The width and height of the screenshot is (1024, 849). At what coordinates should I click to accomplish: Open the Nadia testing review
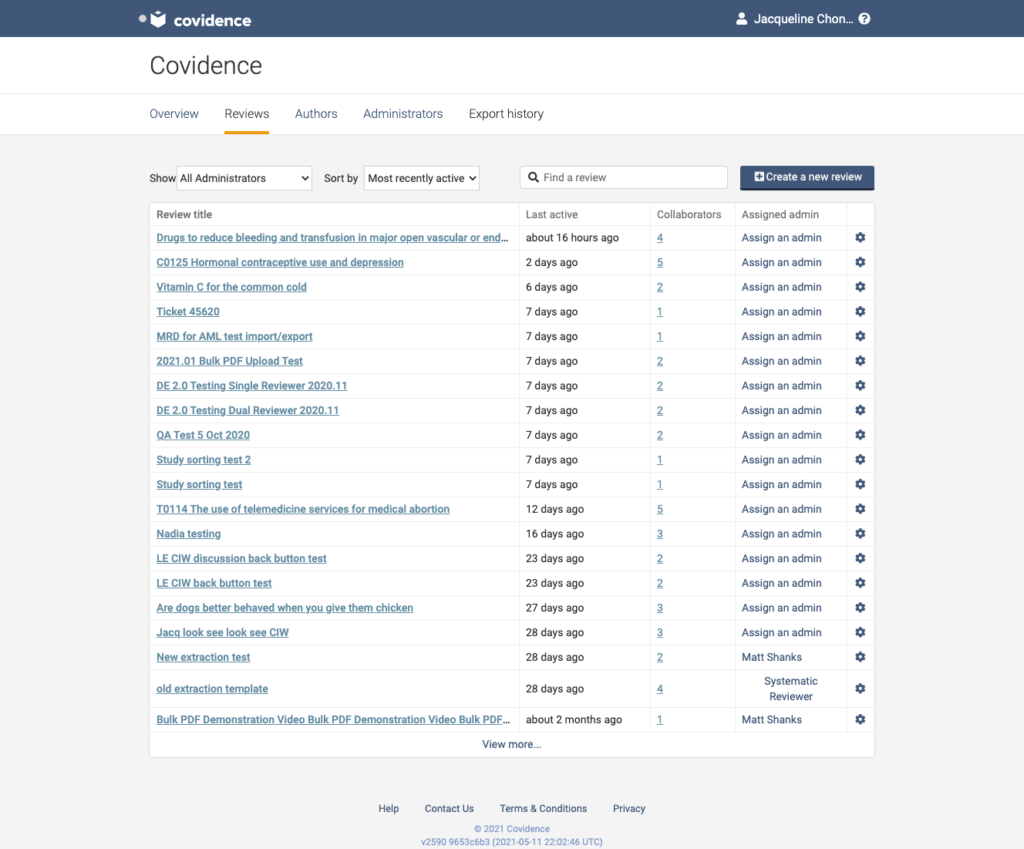coord(189,534)
